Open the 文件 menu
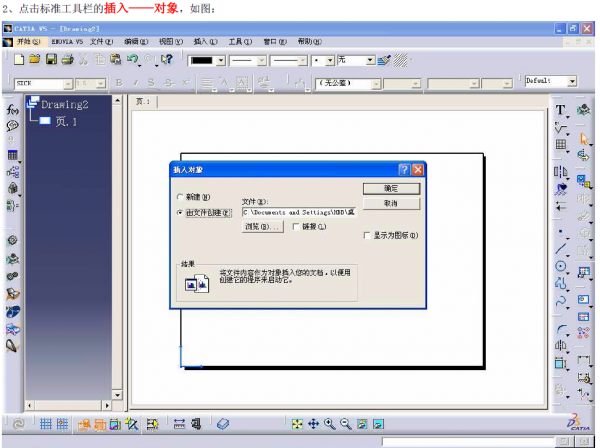Screen dimensions: 600x448 click(101, 41)
